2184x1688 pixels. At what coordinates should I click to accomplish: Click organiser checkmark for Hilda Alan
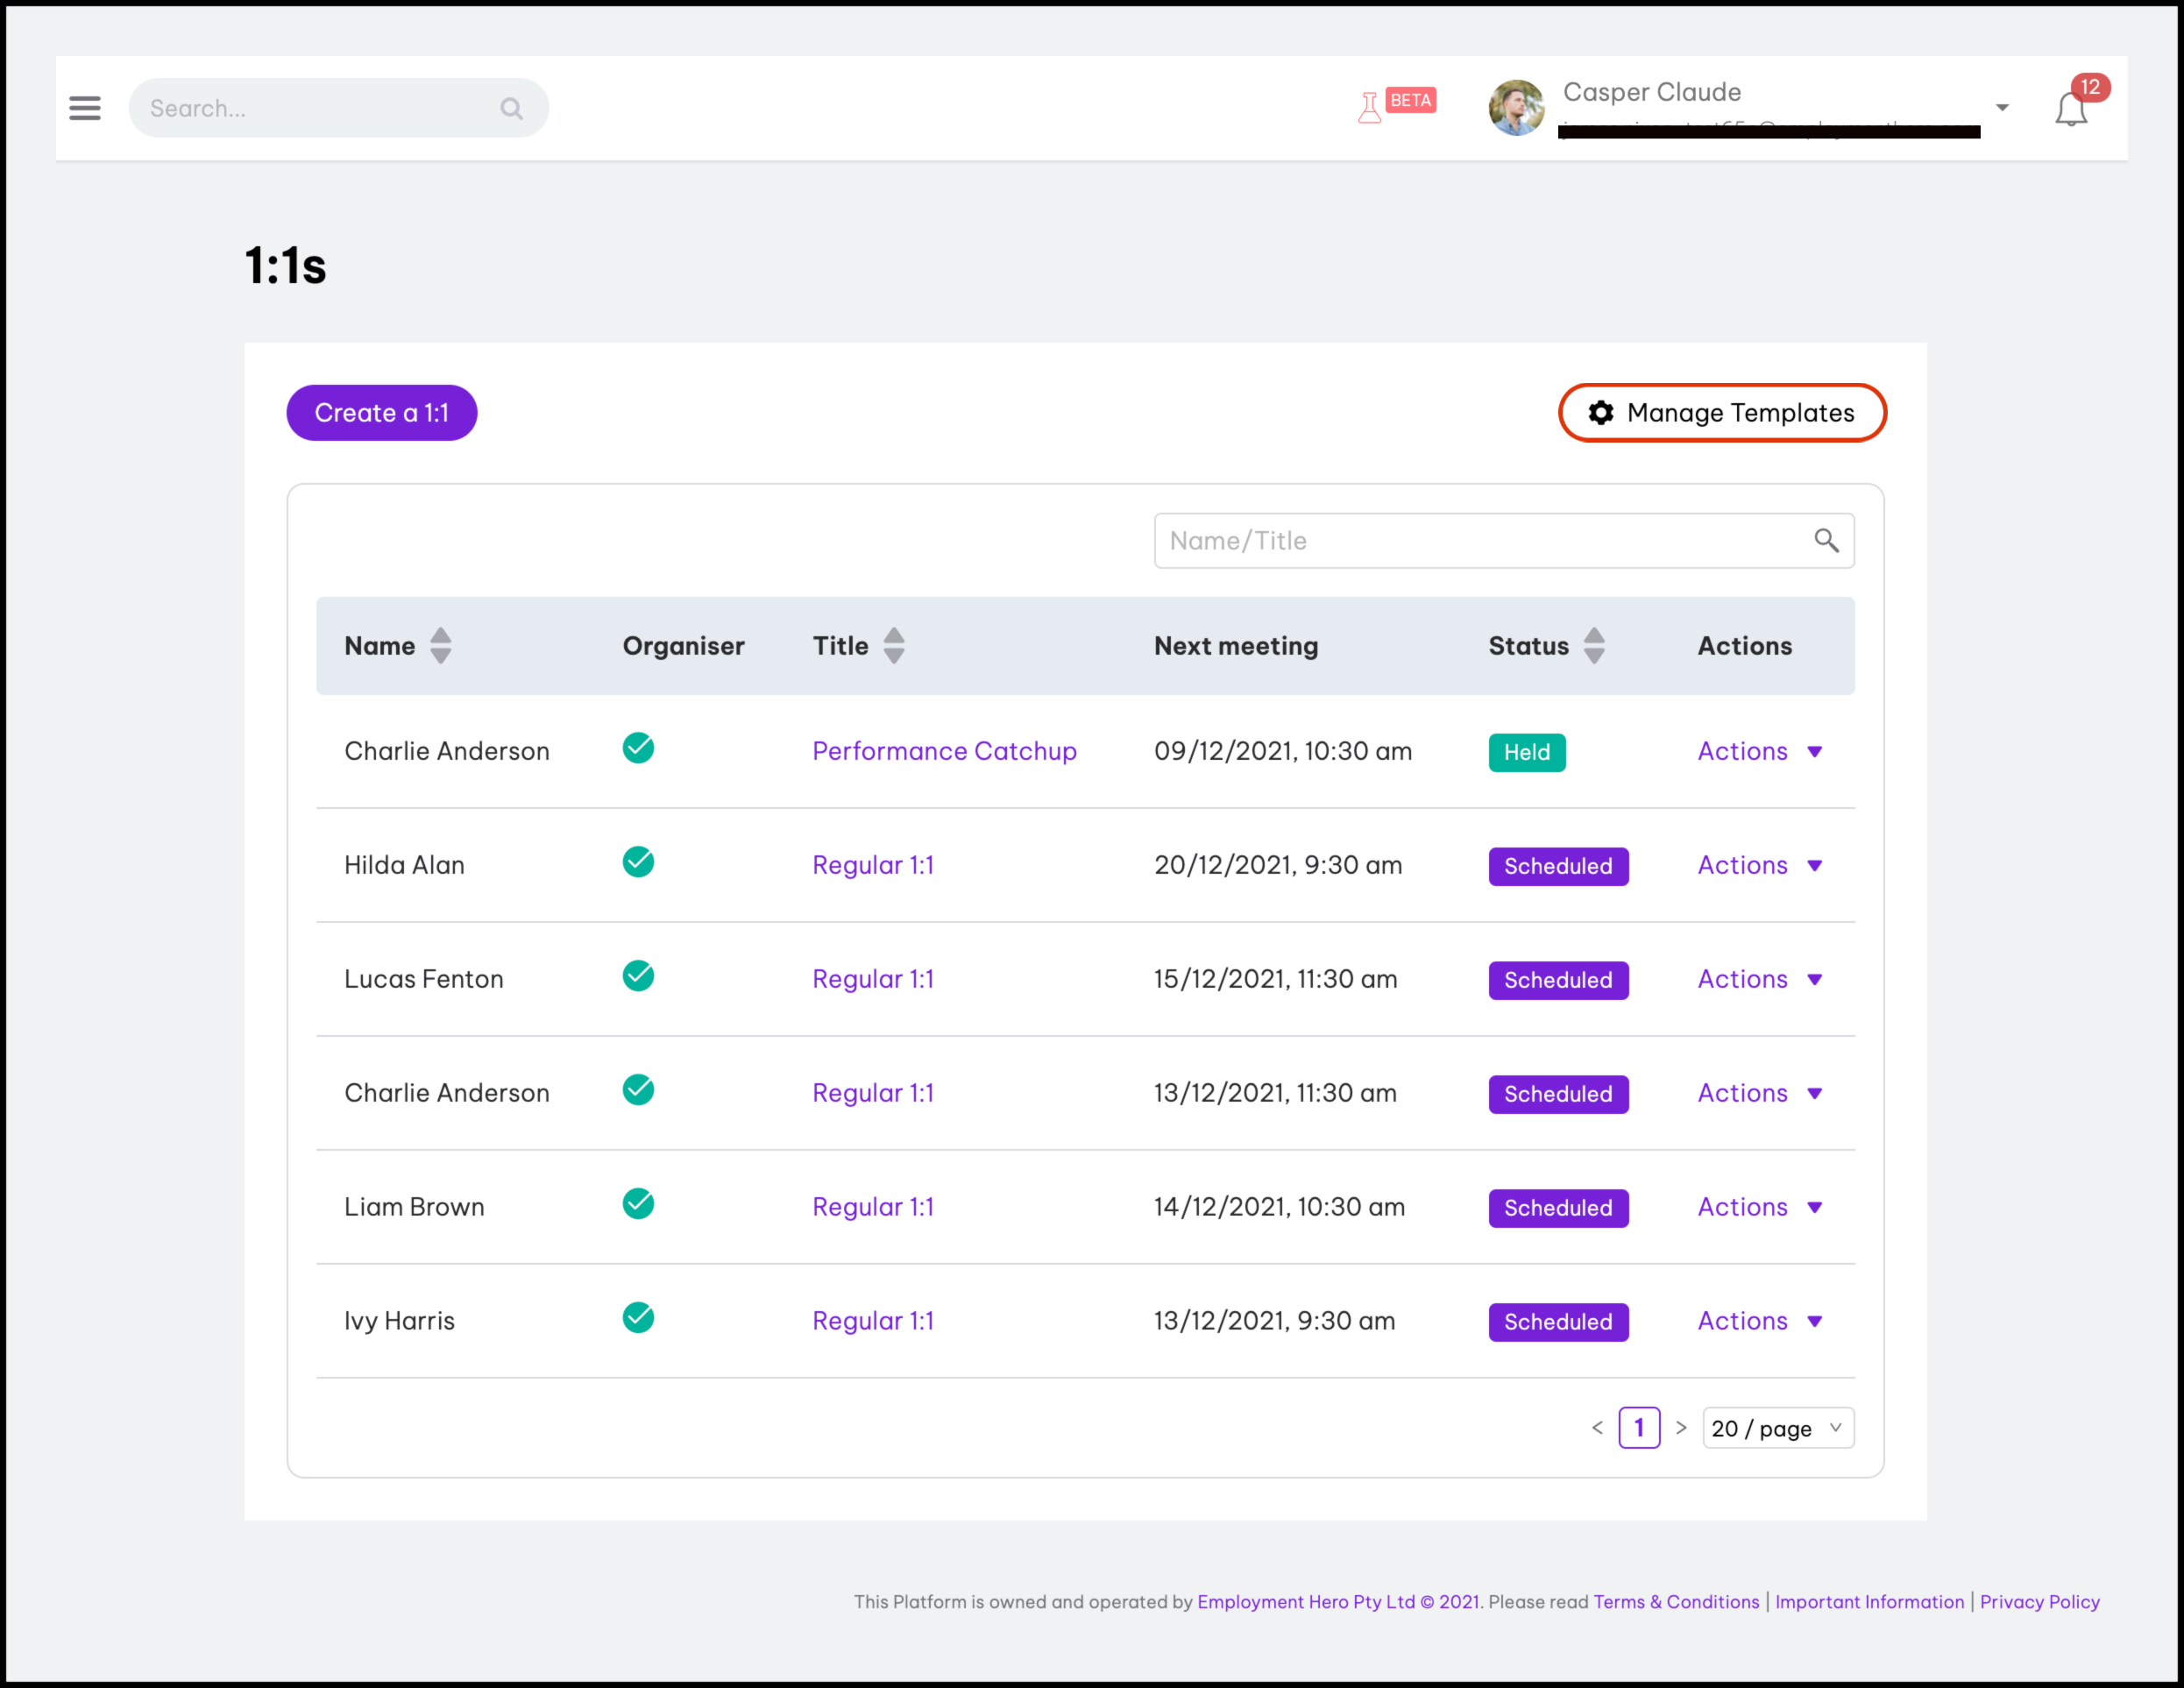638,862
